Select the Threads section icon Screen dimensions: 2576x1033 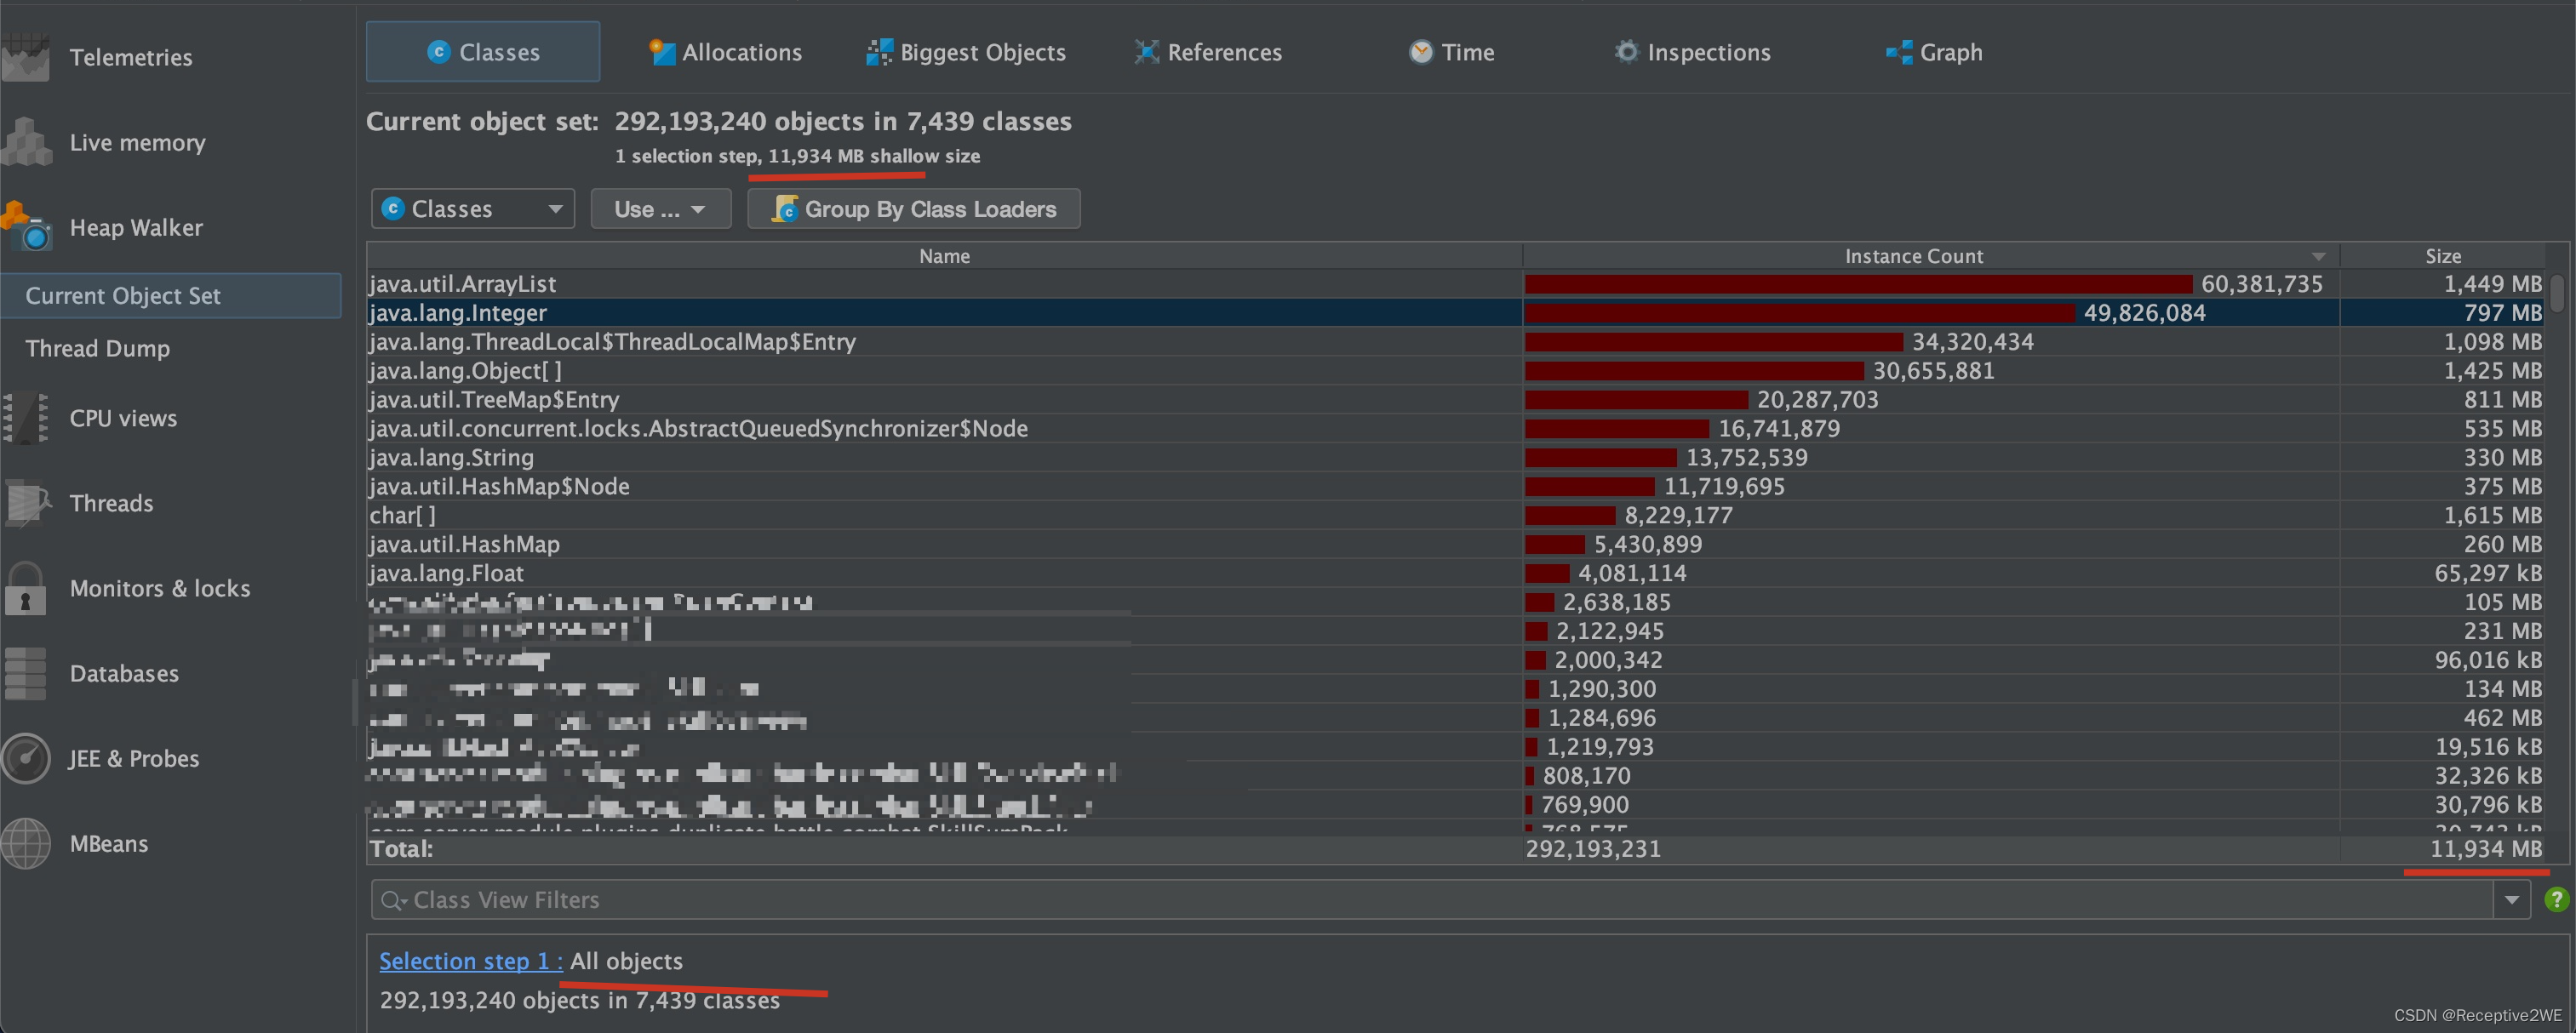[27, 503]
